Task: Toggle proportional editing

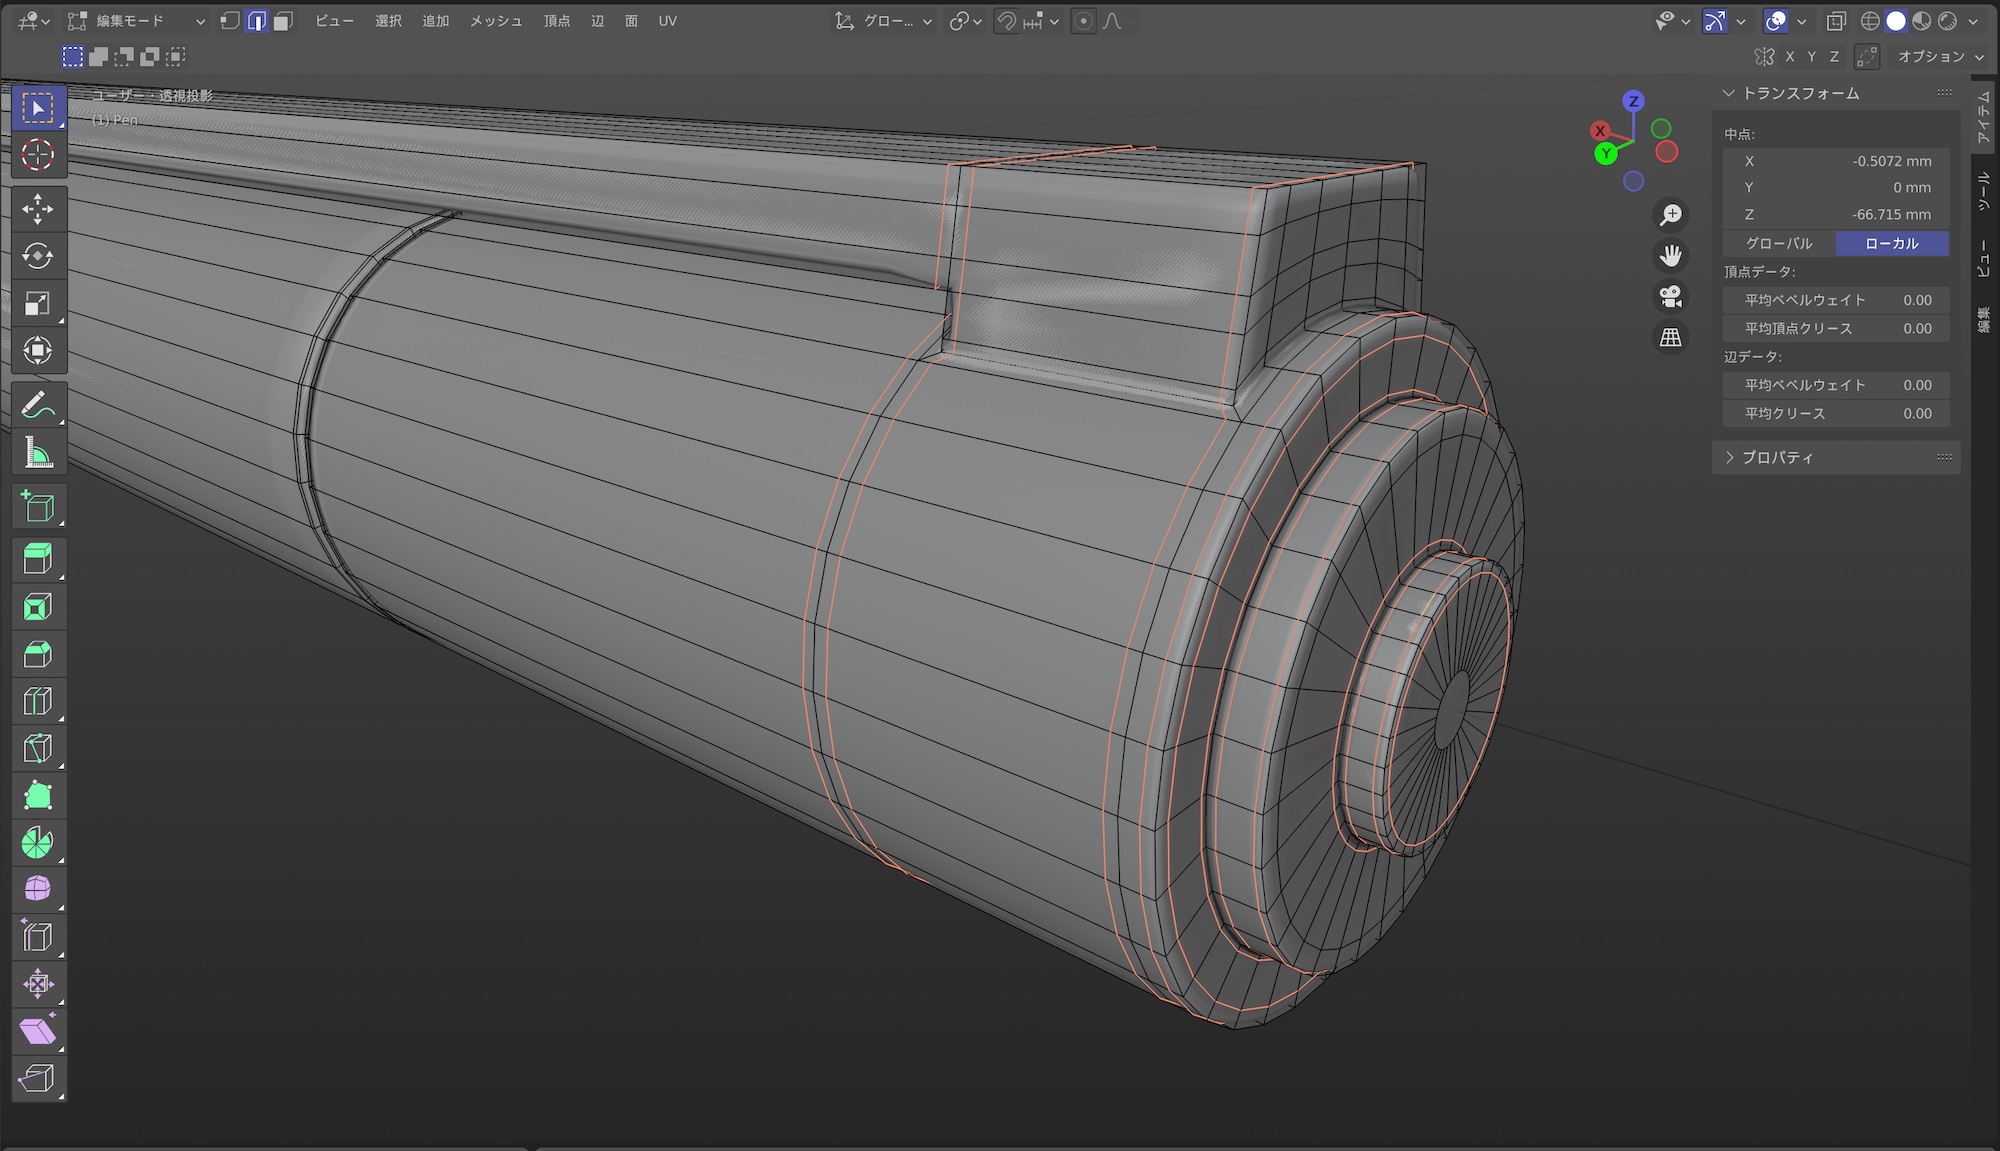Action: pos(1083,21)
